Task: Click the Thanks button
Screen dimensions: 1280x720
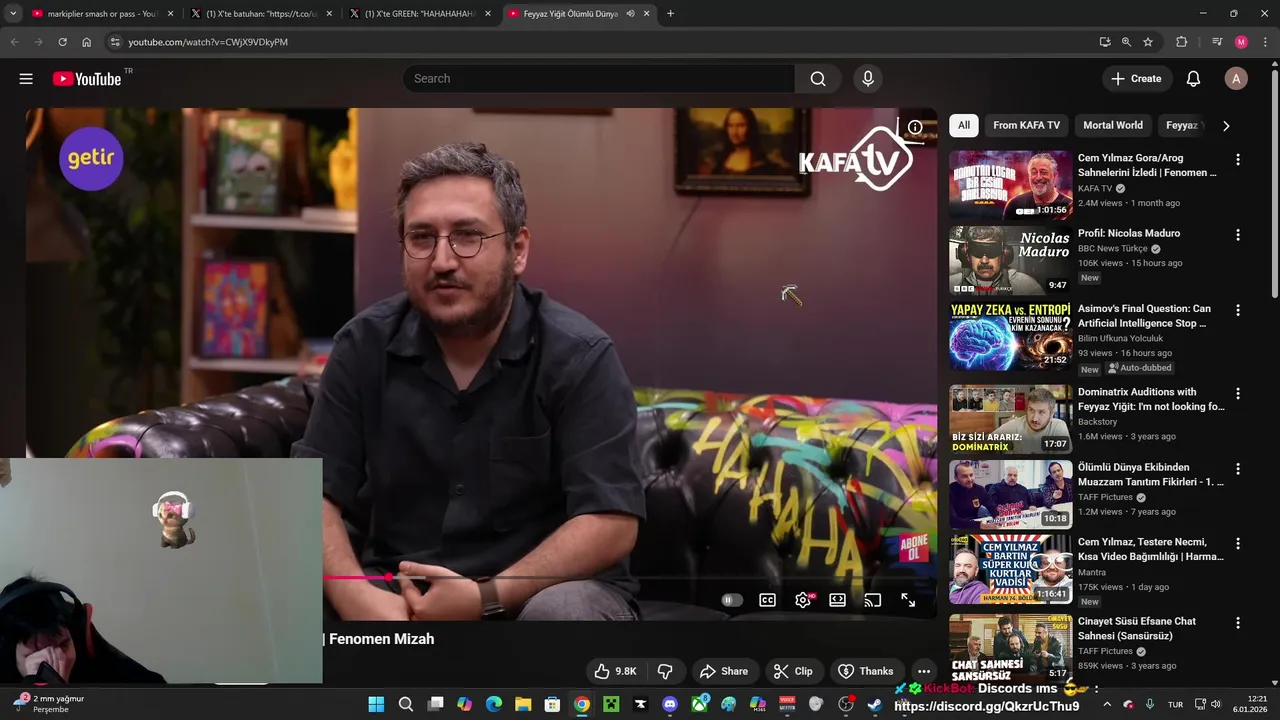Action: 865,671
